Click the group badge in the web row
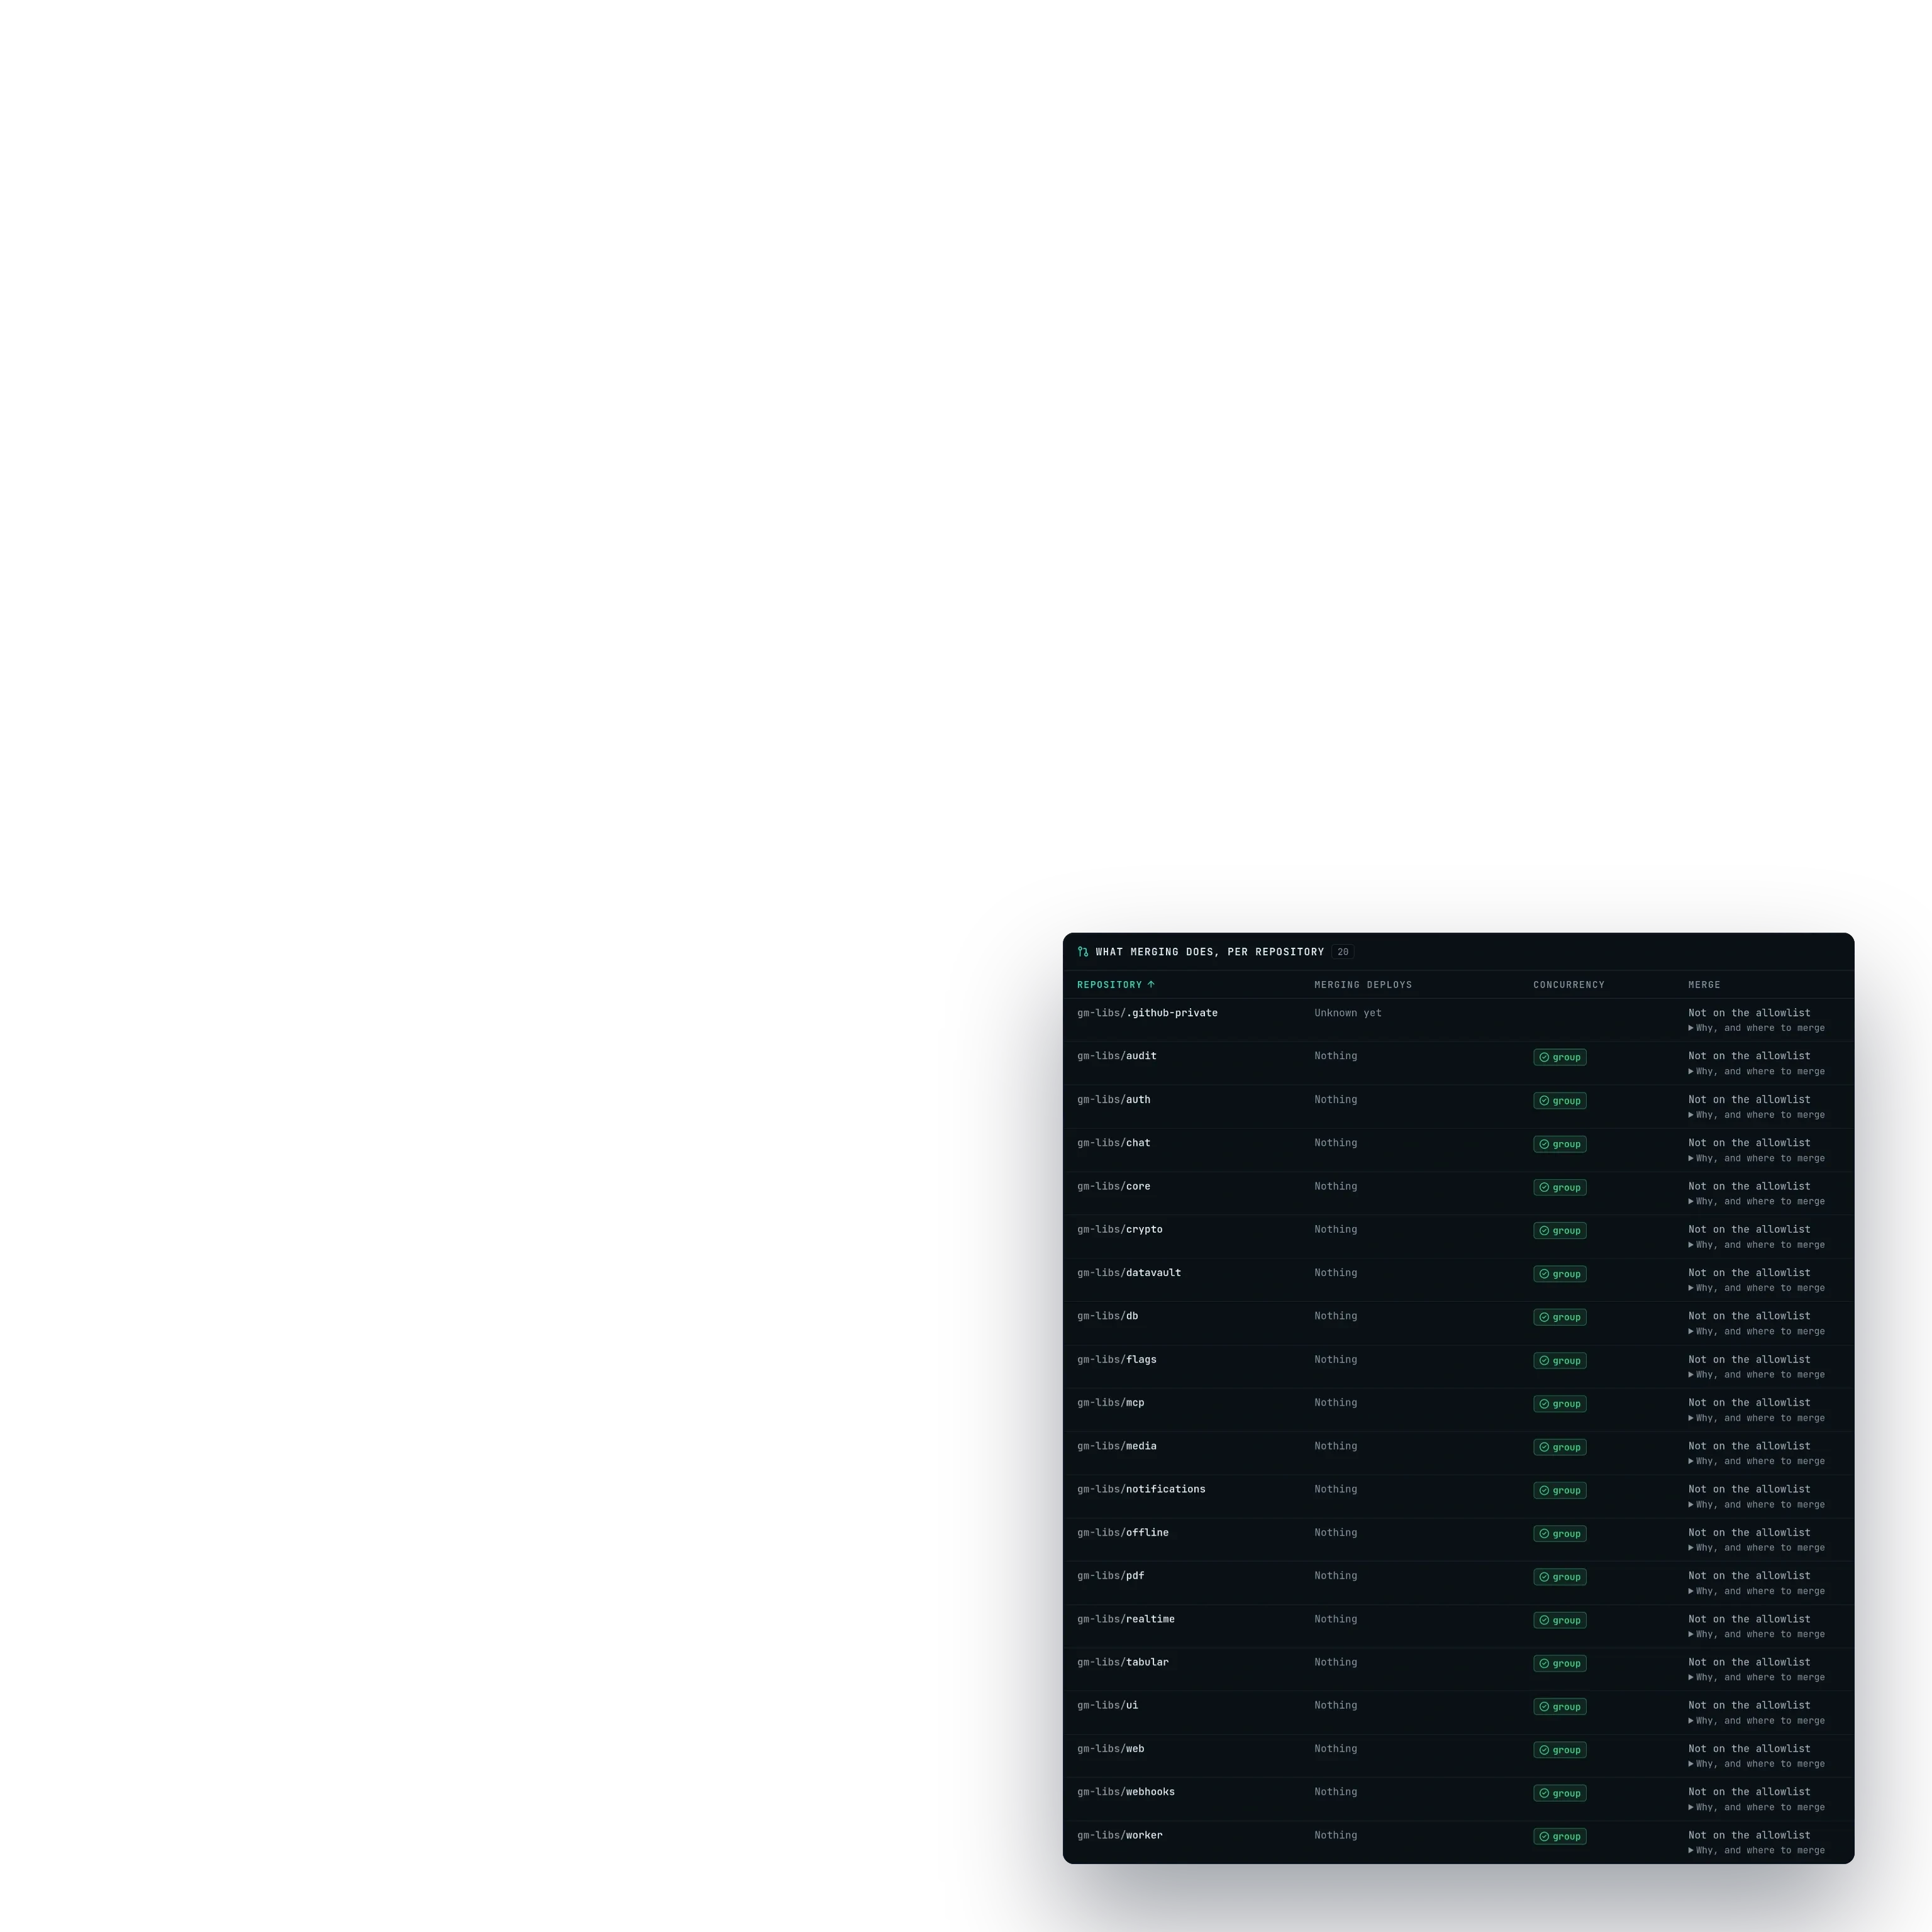 [x=1559, y=1750]
